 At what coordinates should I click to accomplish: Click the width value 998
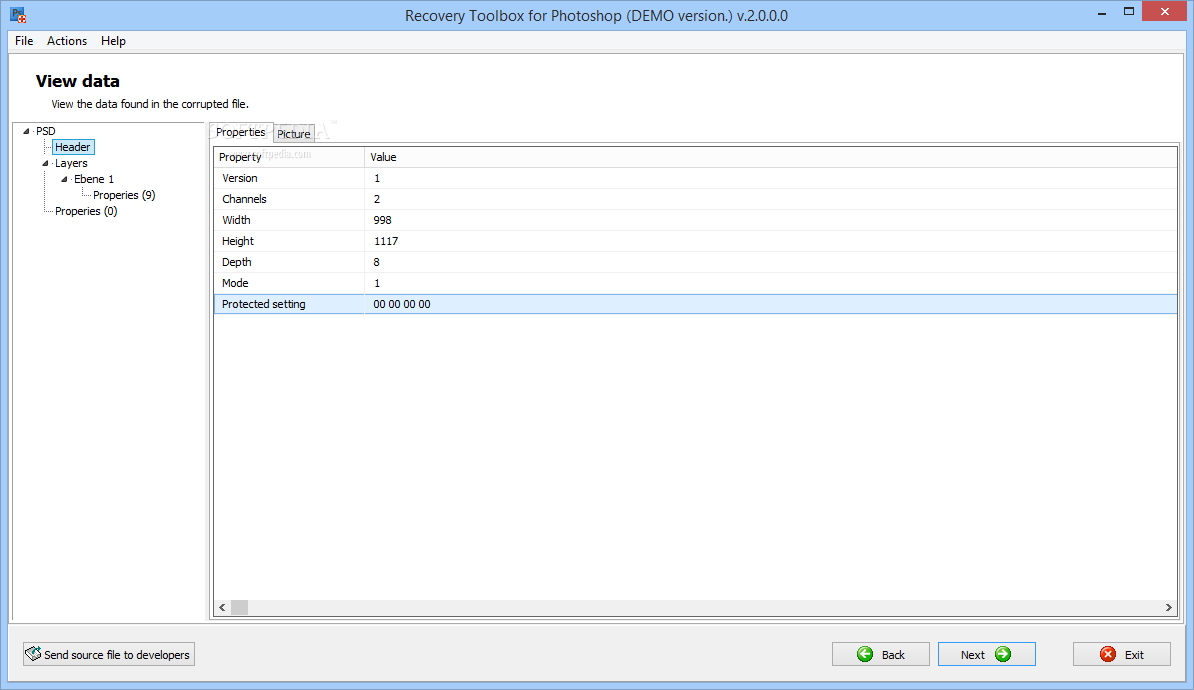[x=382, y=220]
